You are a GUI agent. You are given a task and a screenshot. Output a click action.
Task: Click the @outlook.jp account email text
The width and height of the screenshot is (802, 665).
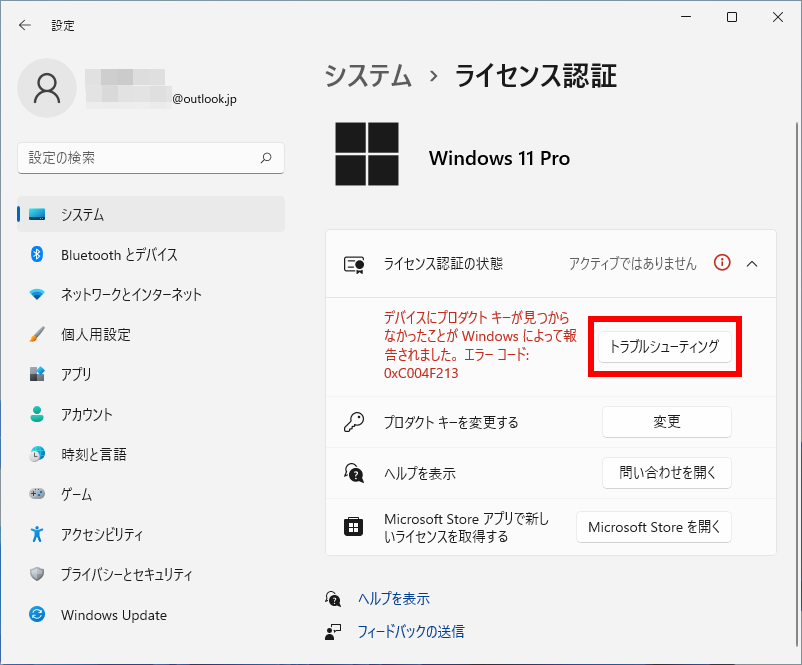(204, 99)
